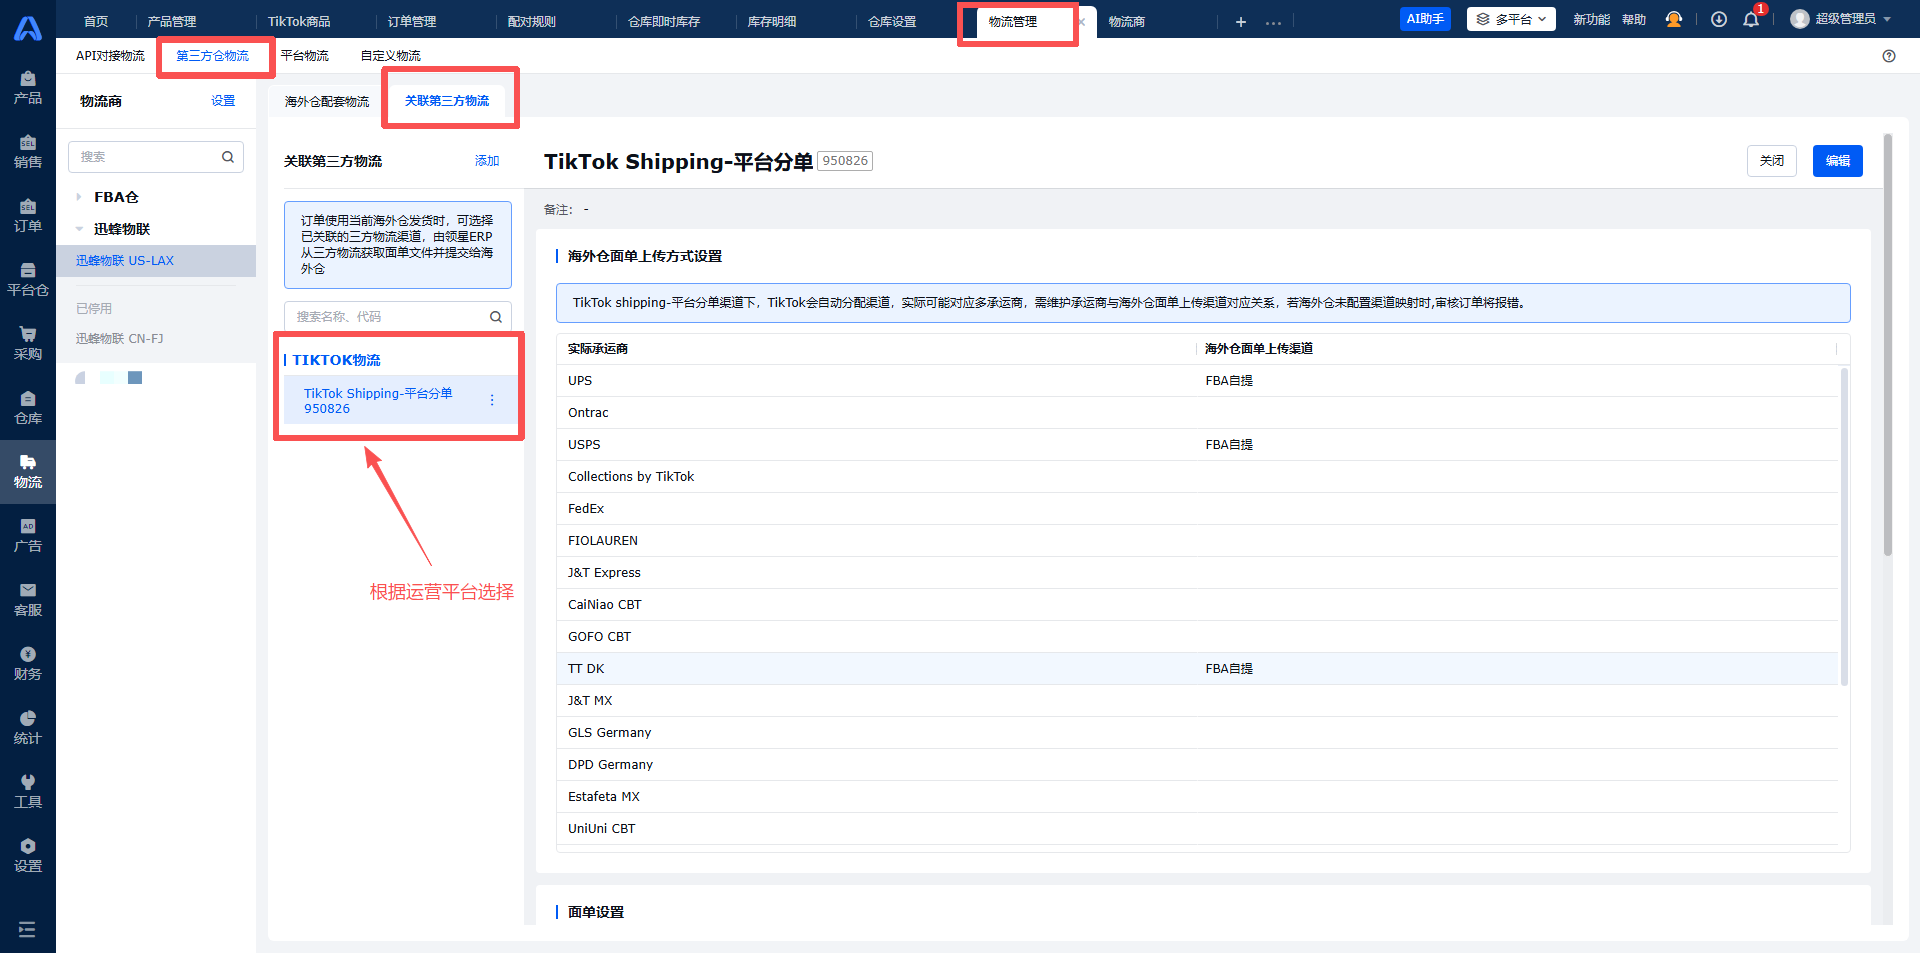The image size is (1920, 953).
Task: Open the 超级管理员 account dropdown
Action: click(1841, 19)
